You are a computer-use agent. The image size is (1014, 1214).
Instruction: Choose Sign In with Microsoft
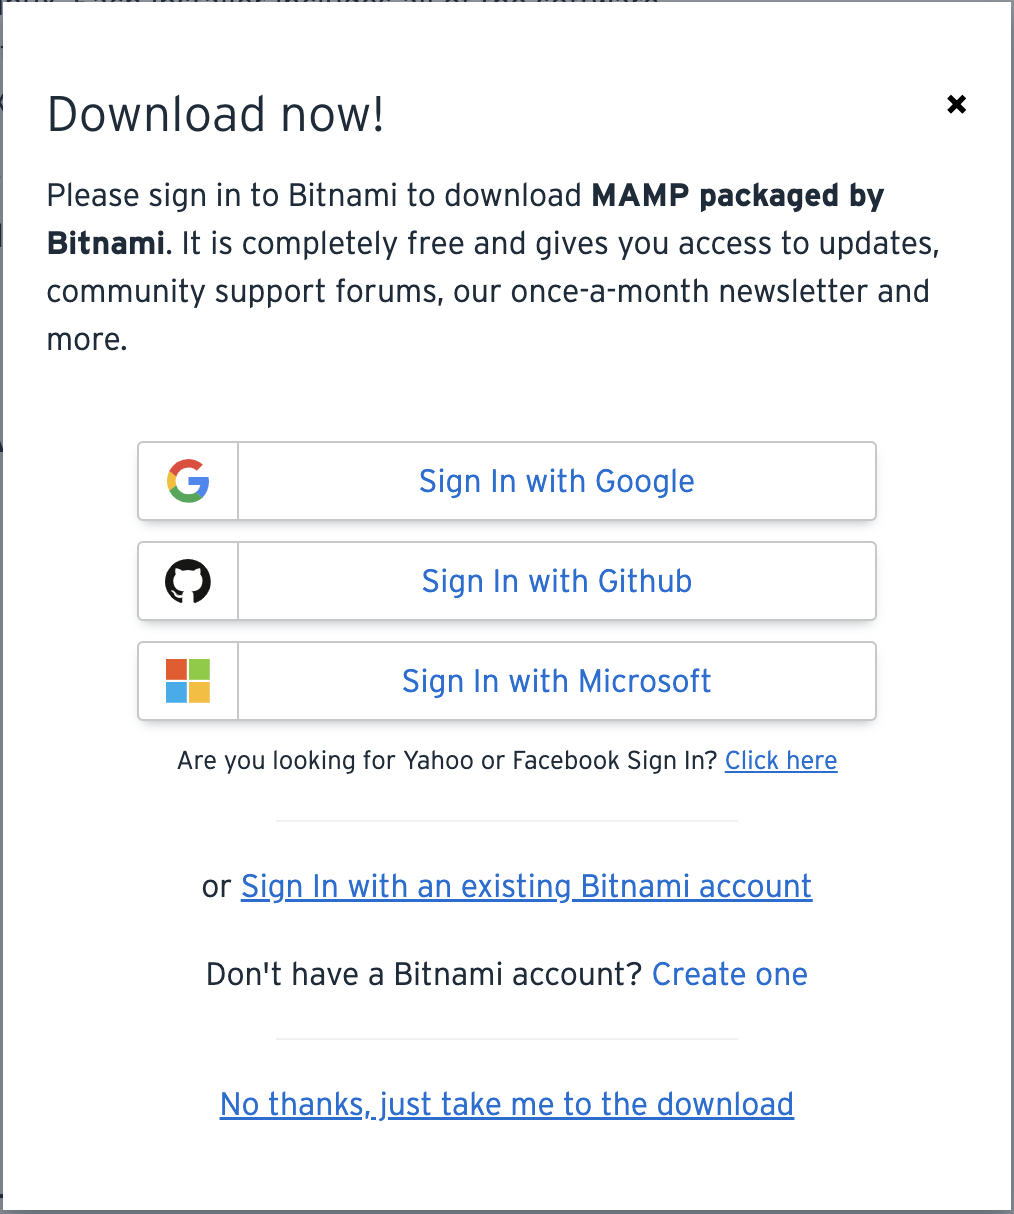(556, 681)
